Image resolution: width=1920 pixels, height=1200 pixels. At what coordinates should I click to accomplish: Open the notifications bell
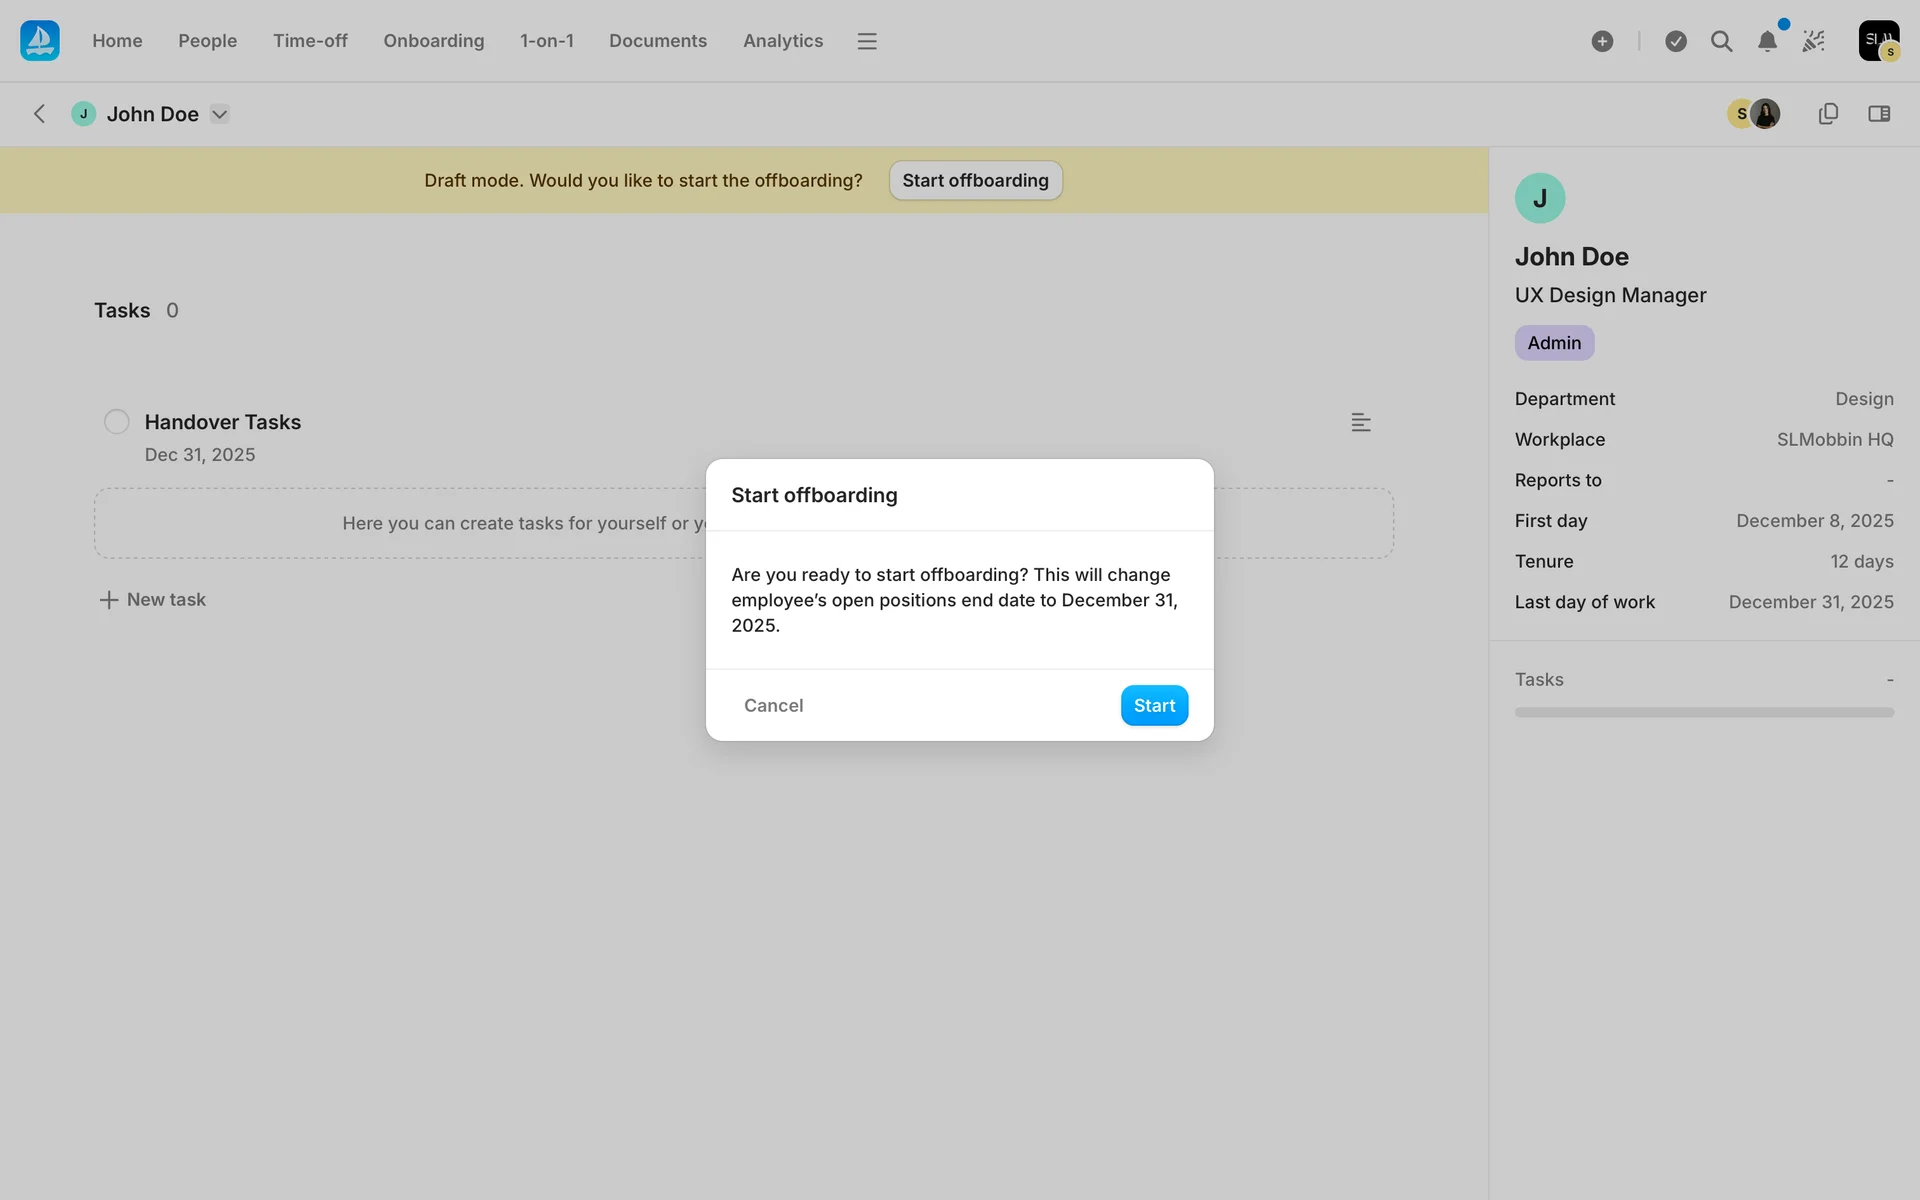click(x=1767, y=41)
